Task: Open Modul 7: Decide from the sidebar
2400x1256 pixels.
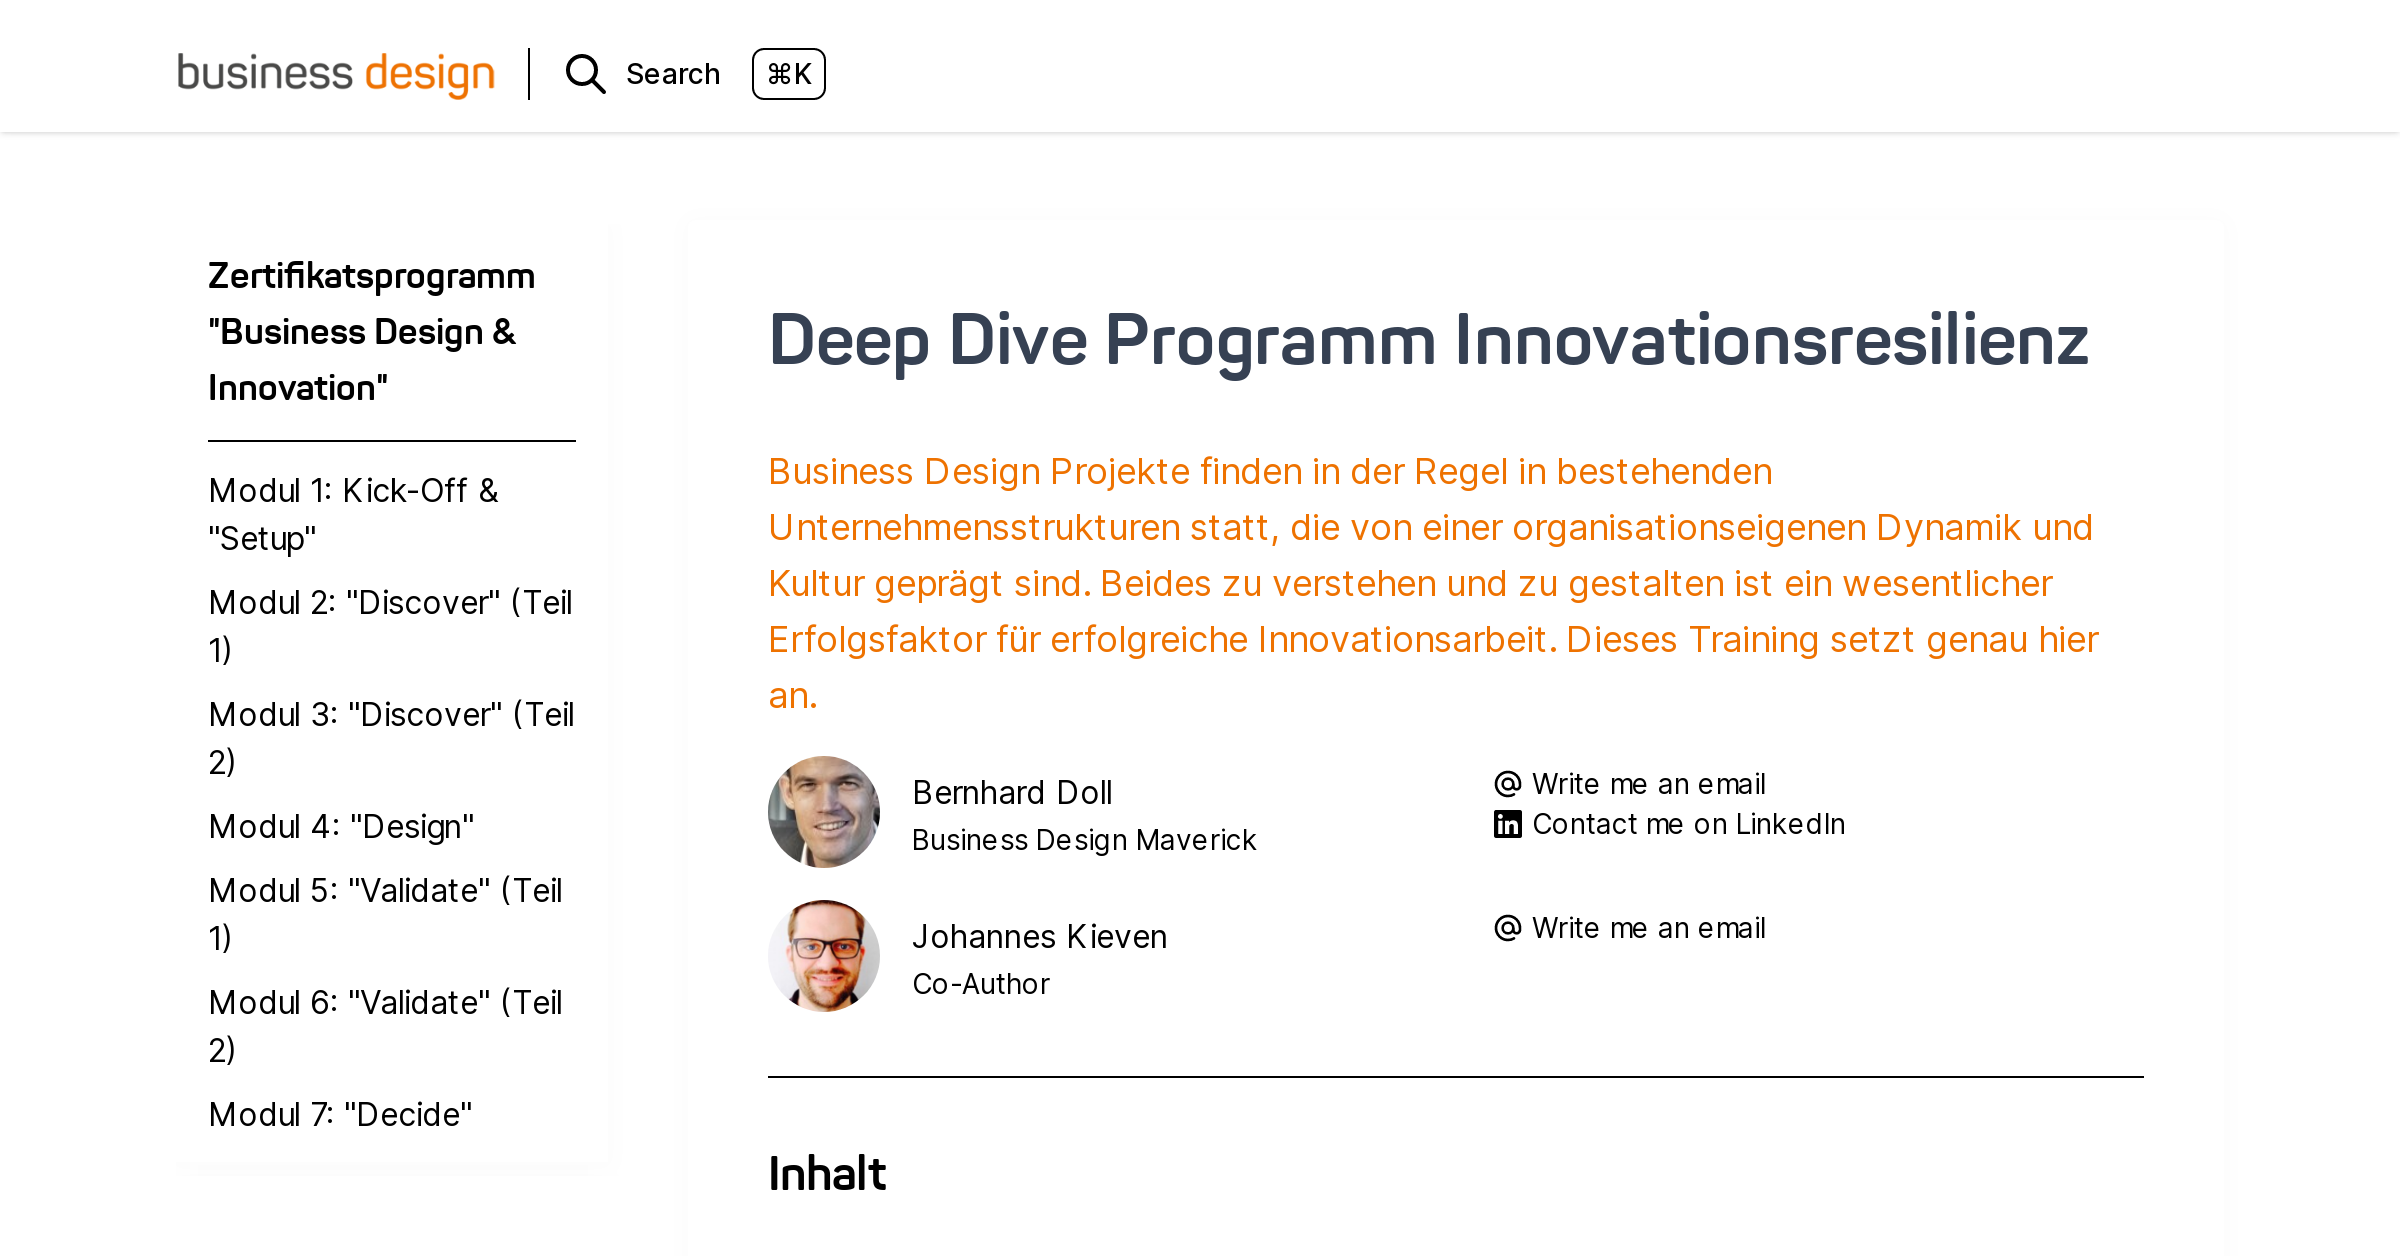Action: (340, 1114)
